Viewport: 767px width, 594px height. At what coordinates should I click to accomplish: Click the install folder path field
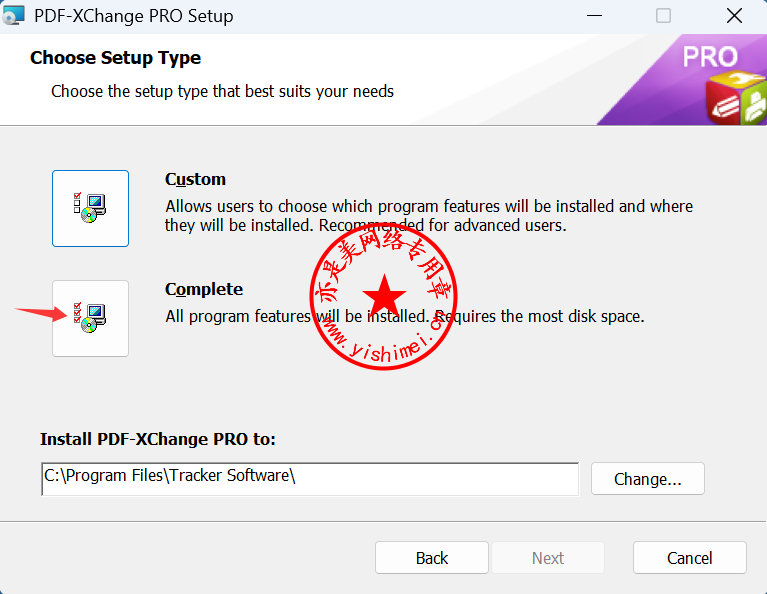point(309,478)
